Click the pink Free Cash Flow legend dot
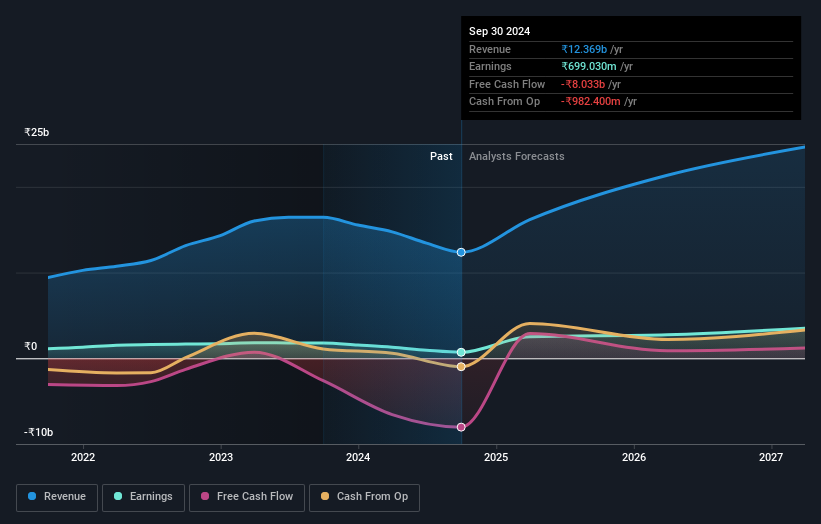821x524 pixels. (205, 496)
